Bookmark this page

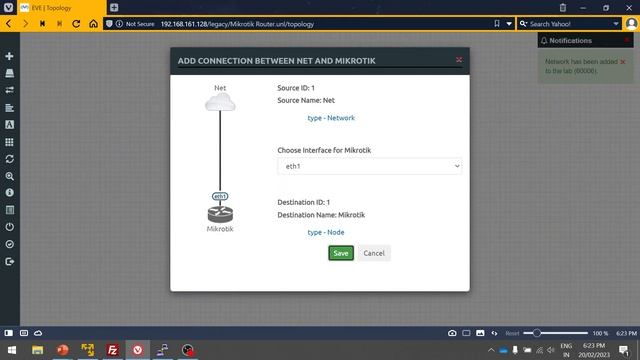pos(497,24)
